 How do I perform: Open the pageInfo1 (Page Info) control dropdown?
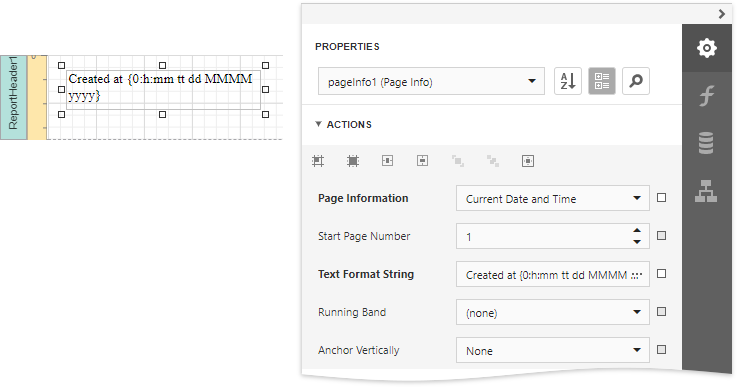pyautogui.click(x=431, y=81)
